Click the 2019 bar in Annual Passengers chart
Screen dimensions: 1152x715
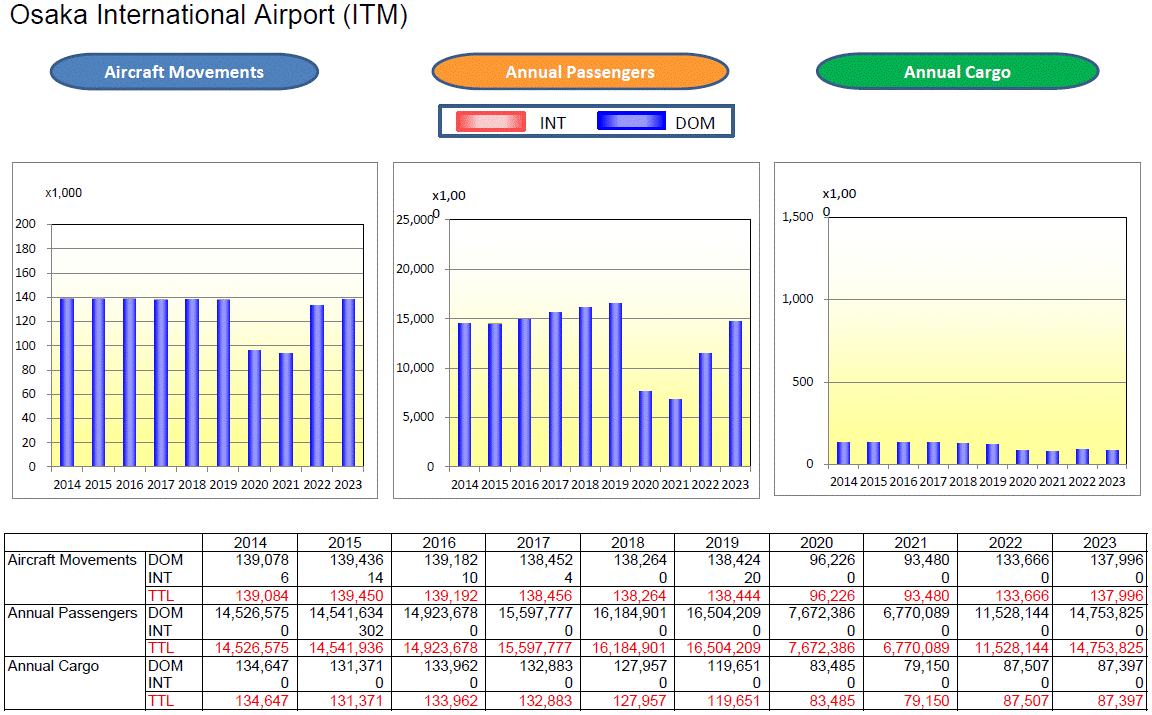pyautogui.click(x=616, y=385)
